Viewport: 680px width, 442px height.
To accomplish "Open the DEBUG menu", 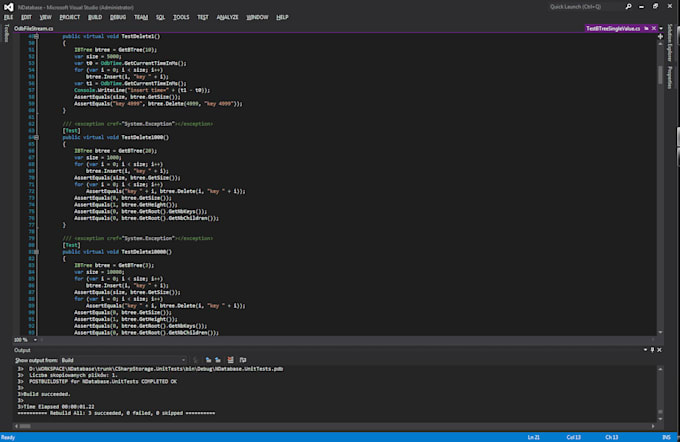I will click(x=118, y=17).
